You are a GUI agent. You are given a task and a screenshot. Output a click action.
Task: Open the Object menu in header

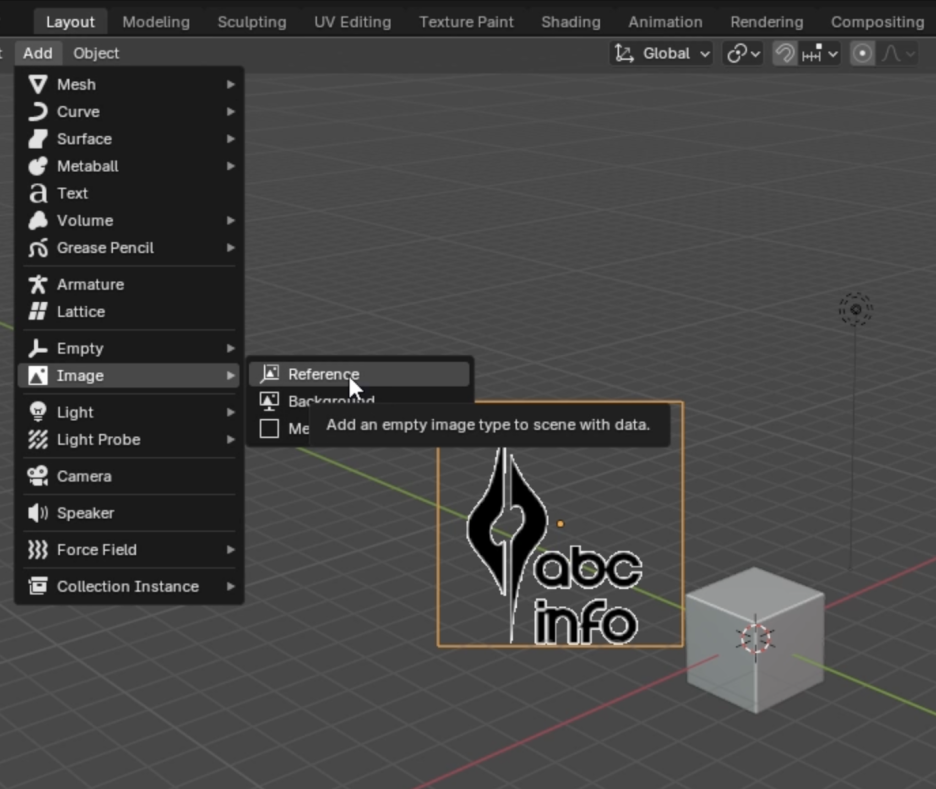coord(96,53)
